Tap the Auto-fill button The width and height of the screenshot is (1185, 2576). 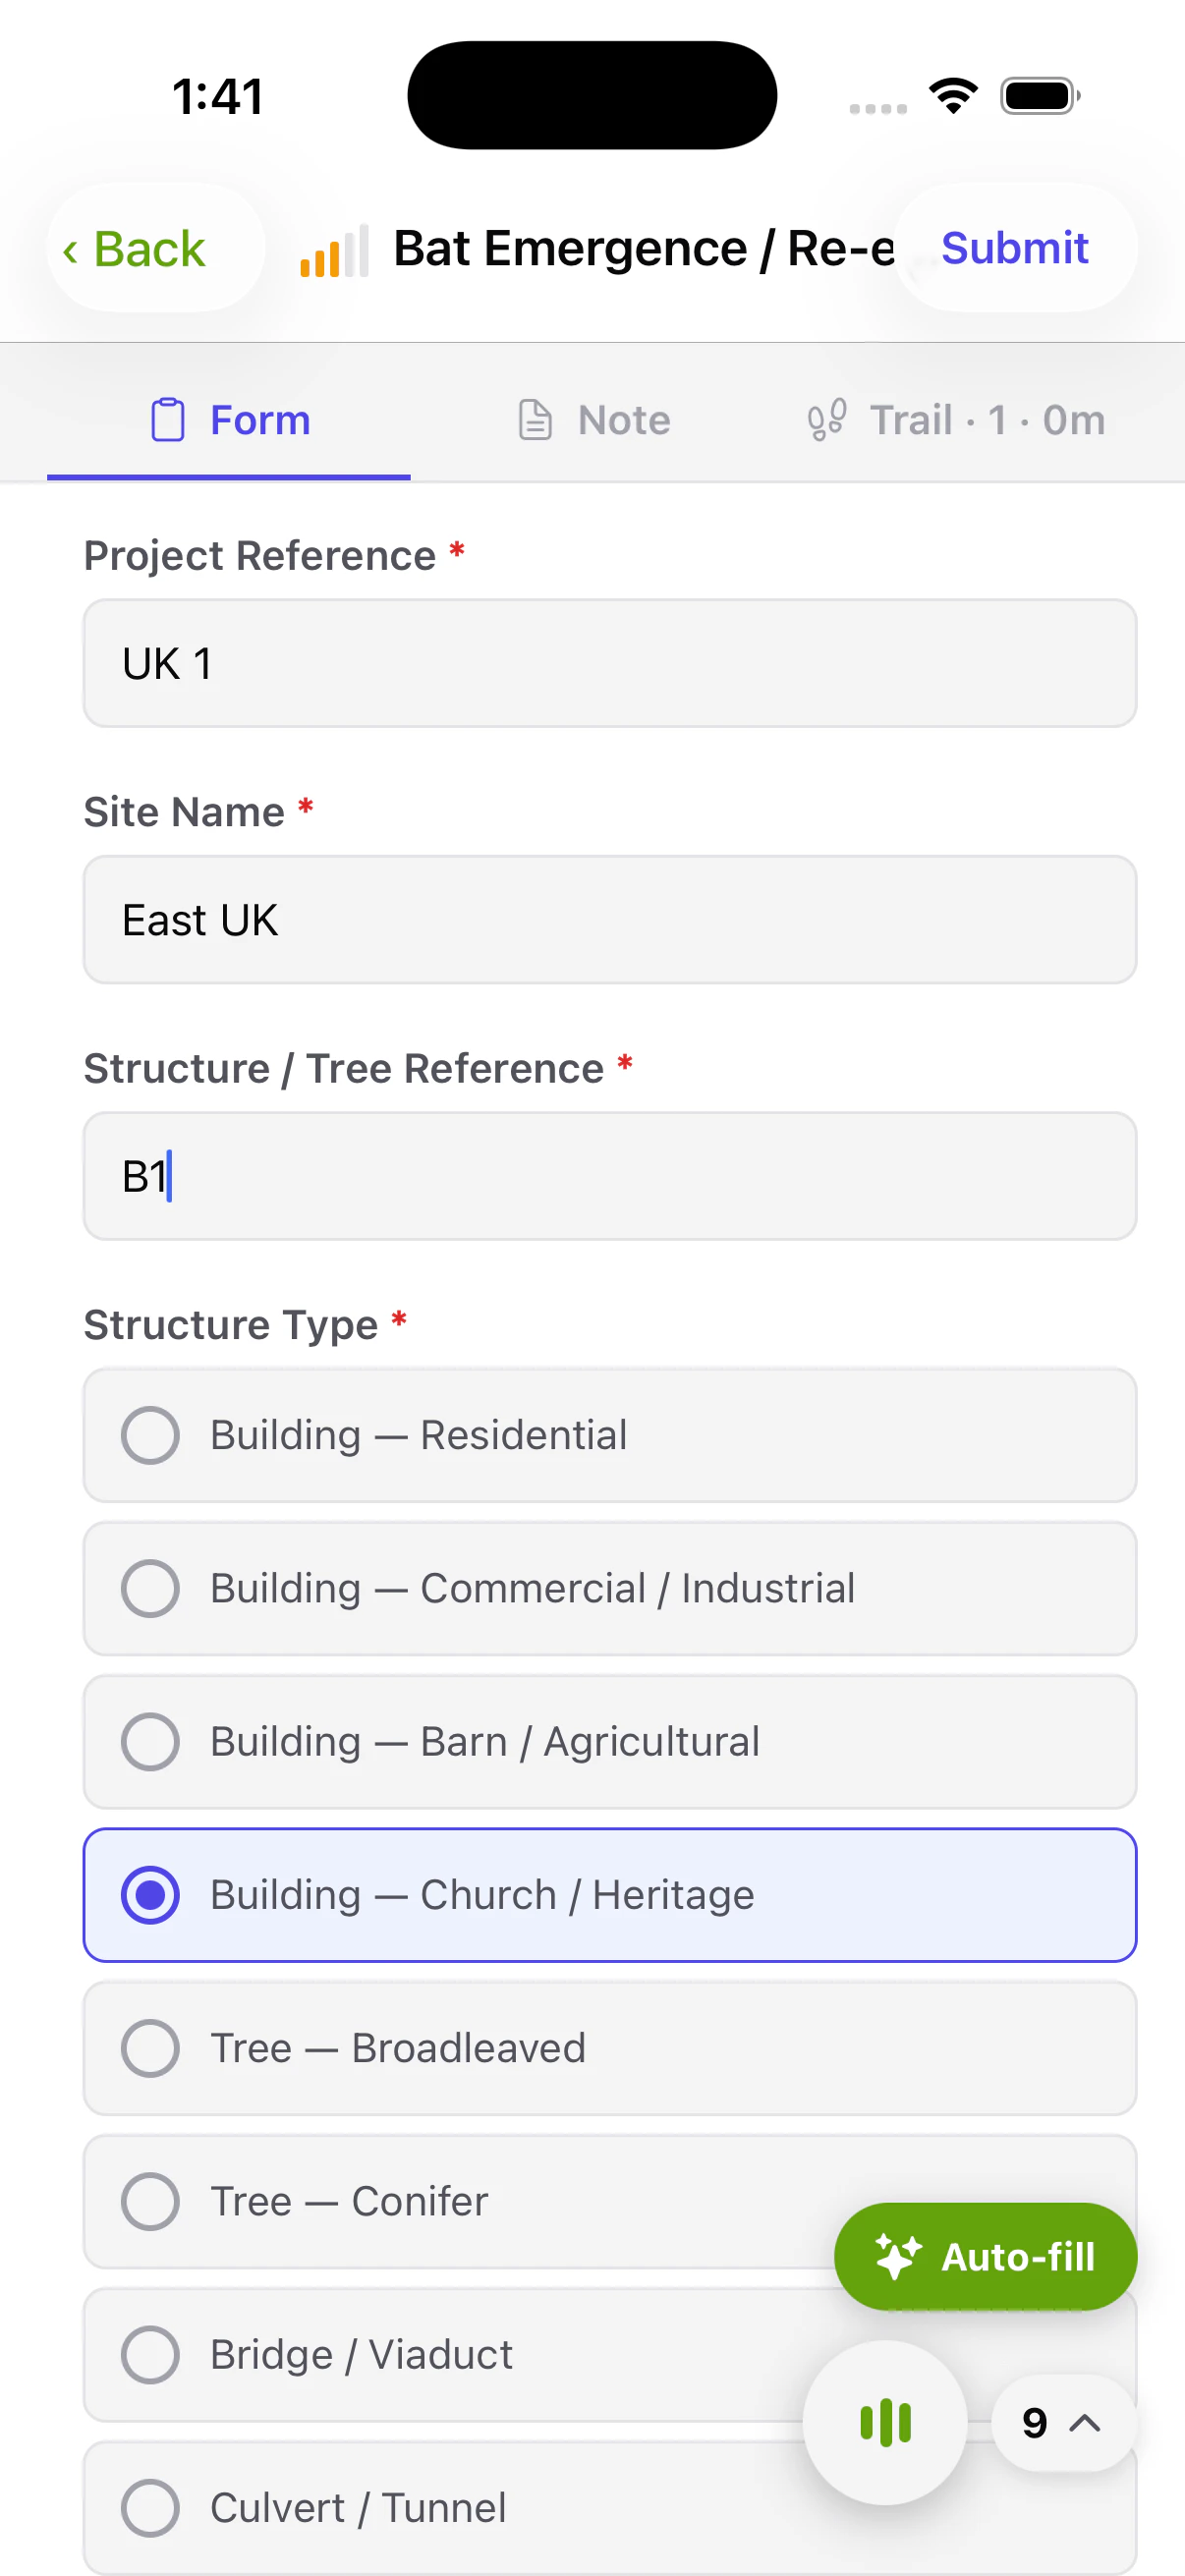tap(985, 2257)
